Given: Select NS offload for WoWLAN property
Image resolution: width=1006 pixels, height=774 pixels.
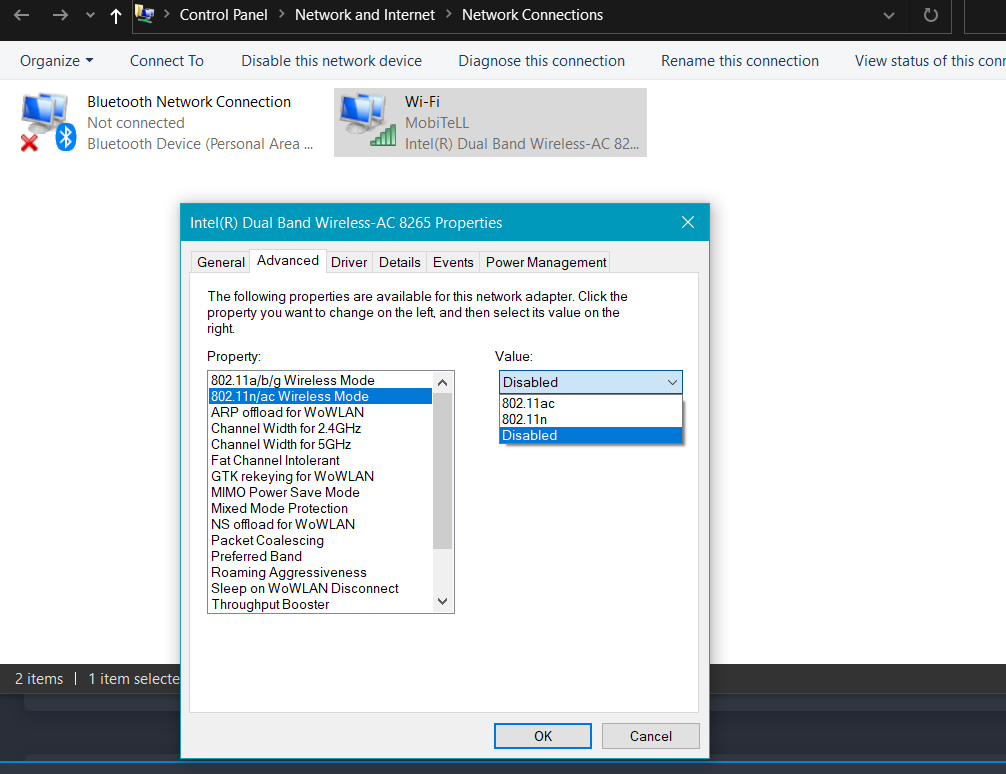Looking at the screenshot, I should [x=320, y=524].
